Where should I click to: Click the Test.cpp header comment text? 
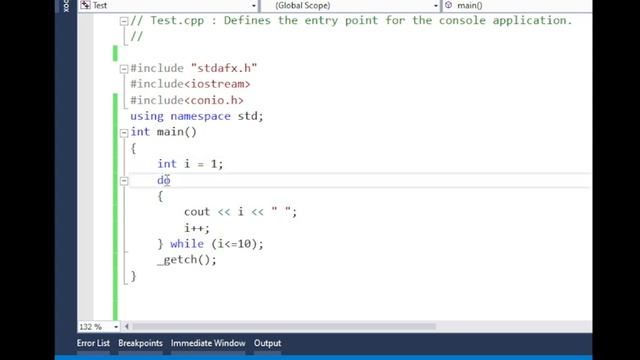pyautogui.click(x=351, y=20)
